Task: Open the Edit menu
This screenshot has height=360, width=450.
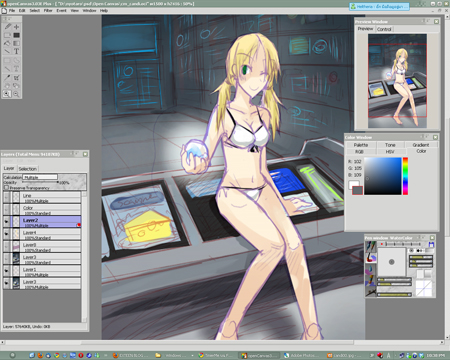Action: pos(22,11)
